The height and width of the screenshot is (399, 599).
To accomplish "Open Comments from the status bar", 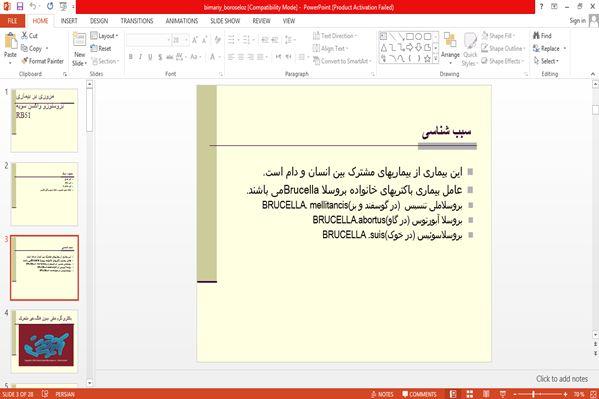I will (x=419, y=394).
